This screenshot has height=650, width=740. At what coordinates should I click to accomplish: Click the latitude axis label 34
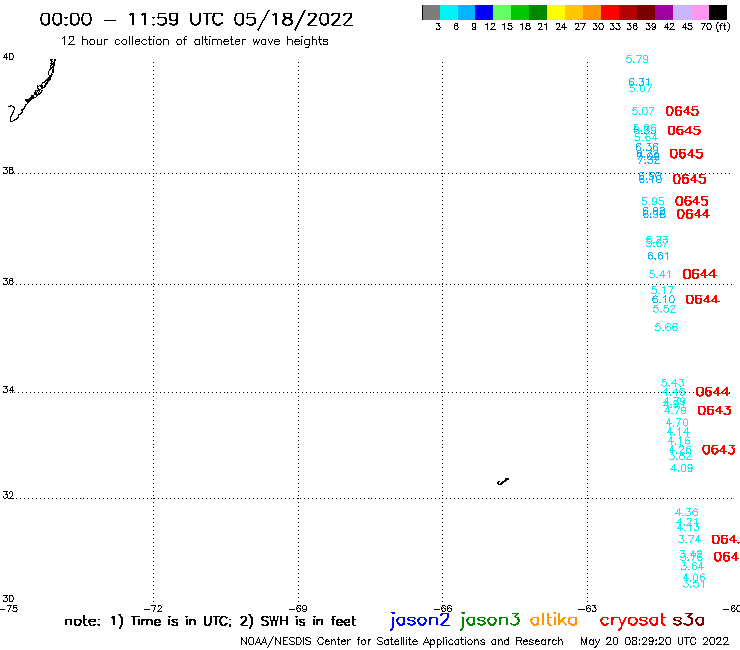8,390
